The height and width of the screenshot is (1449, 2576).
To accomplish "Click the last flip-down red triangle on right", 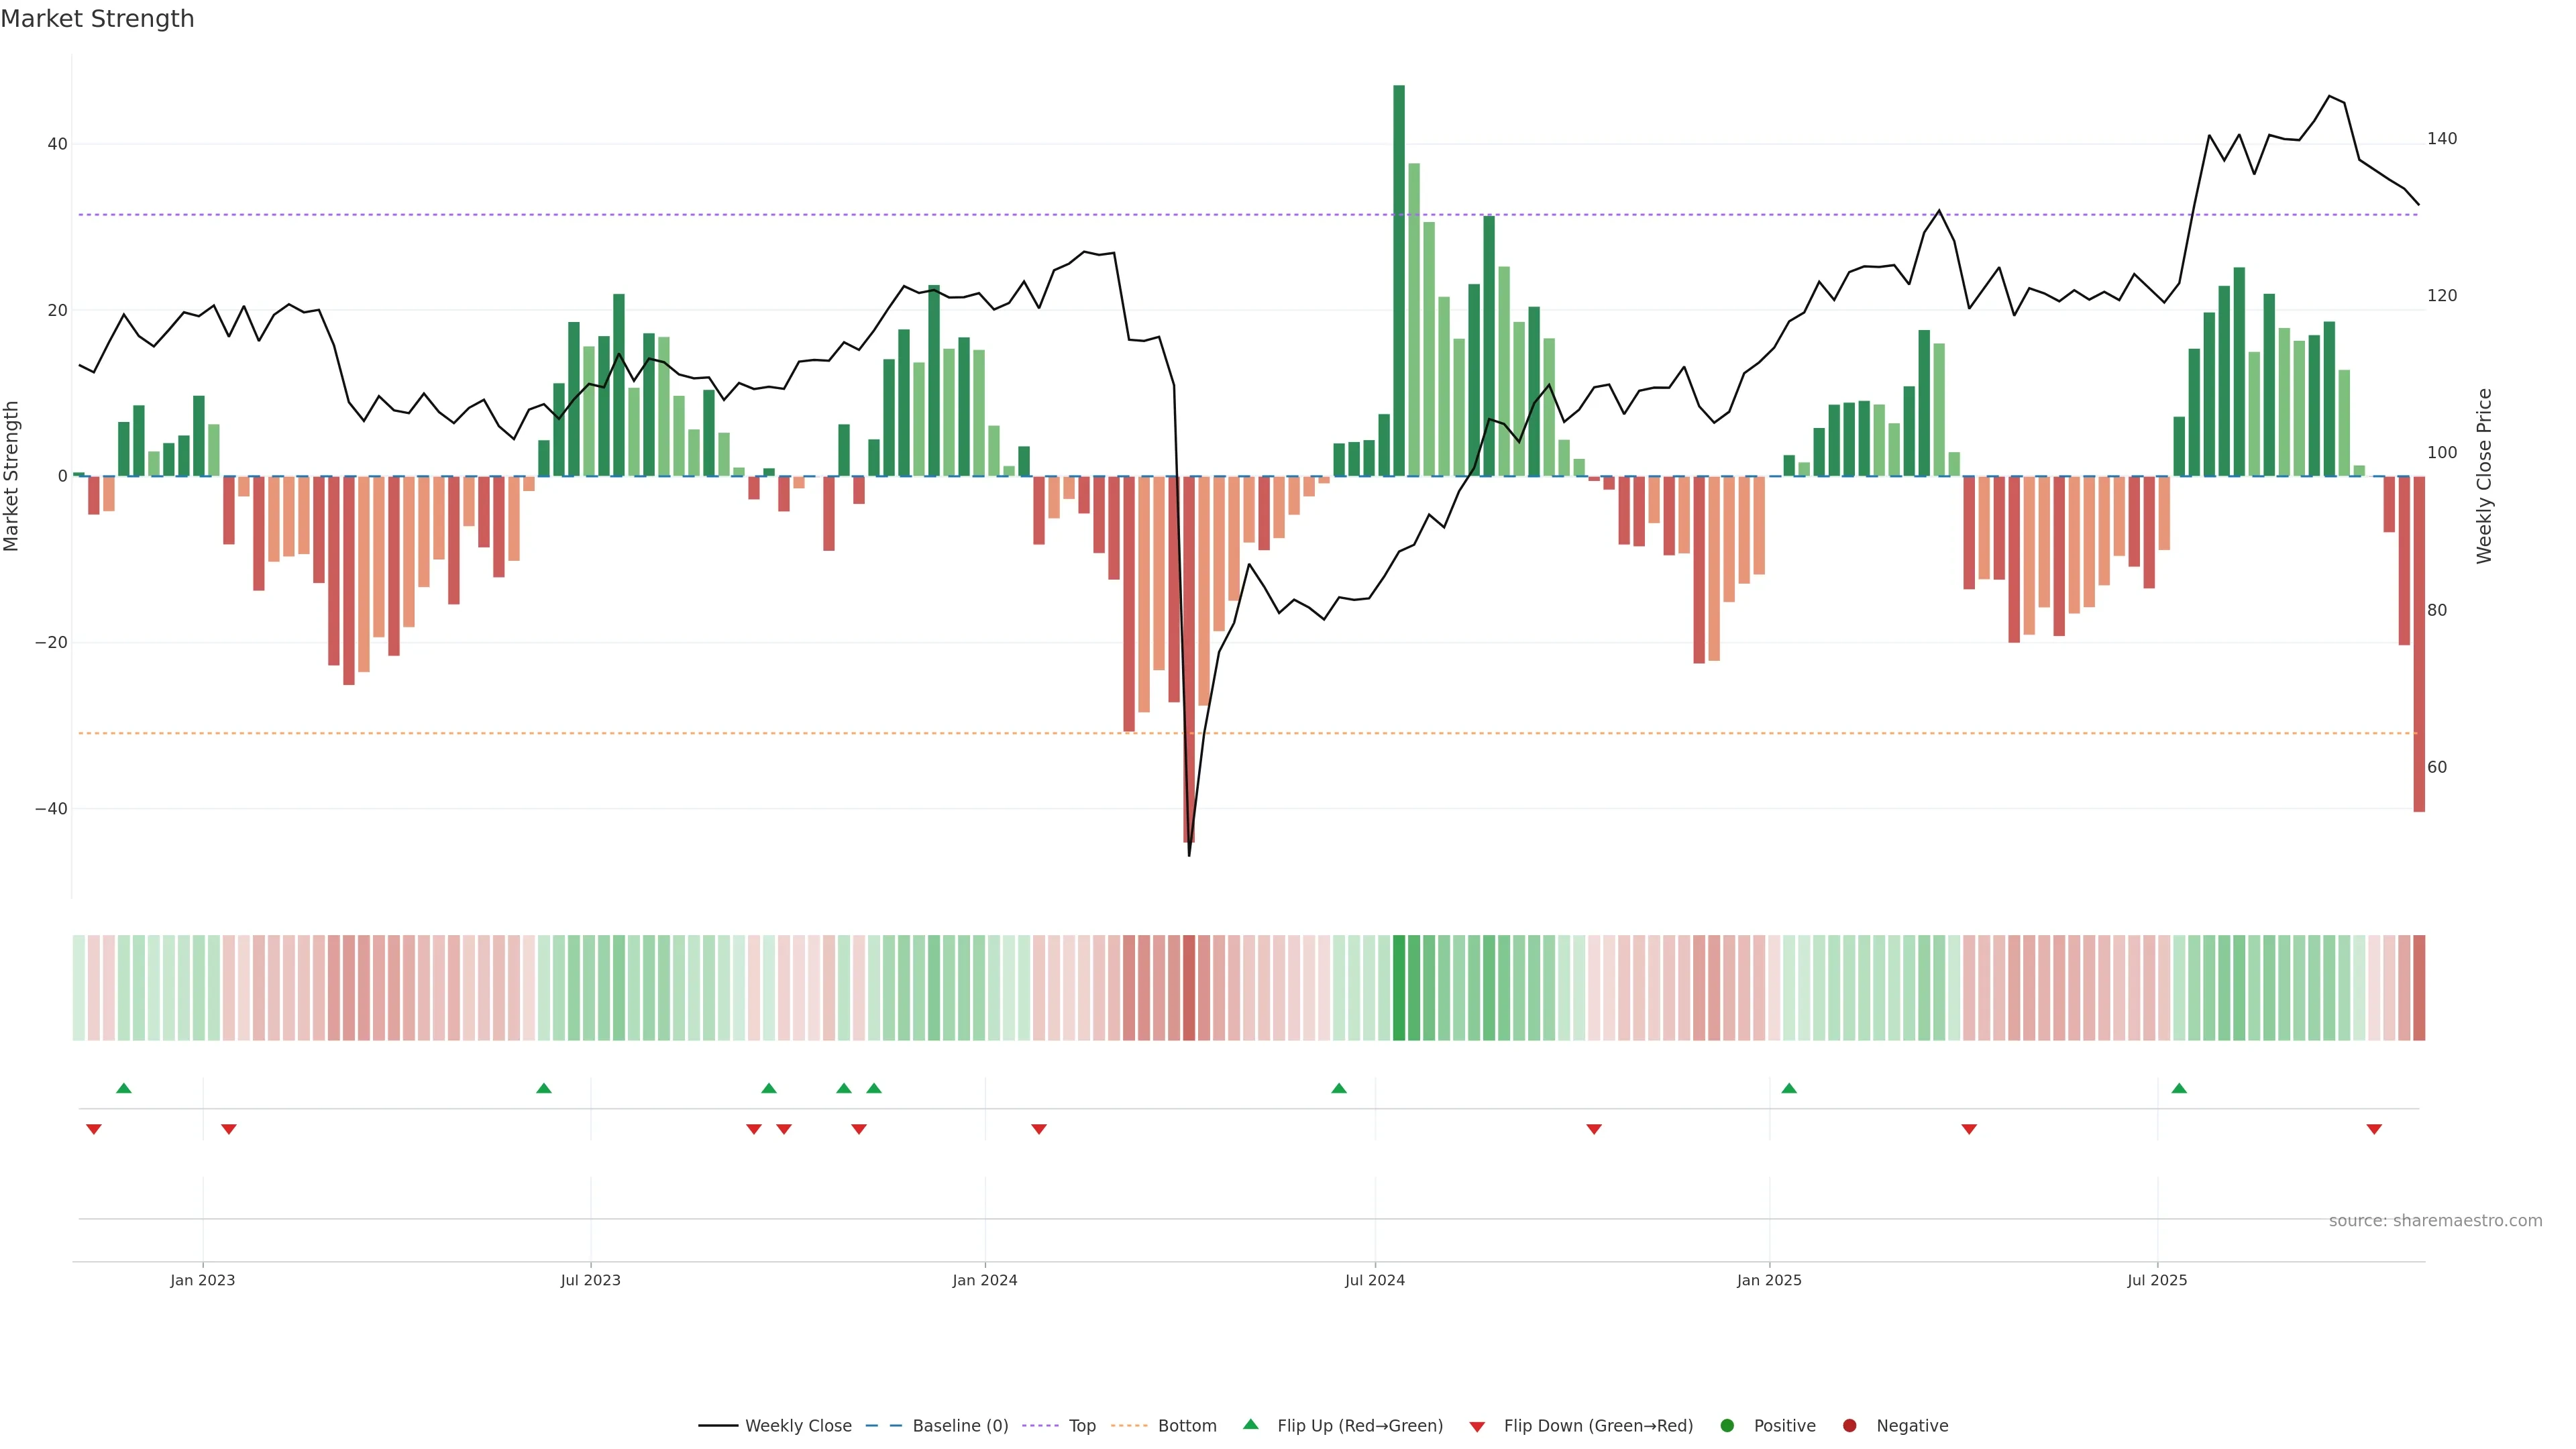I will (x=2374, y=1129).
